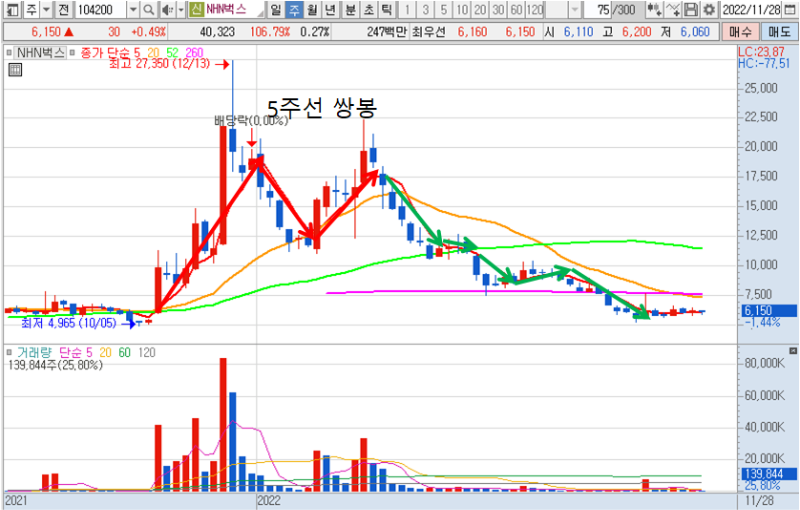Click the add candlestick chart icon
Viewport: 800px width, 510px height.
coord(654,9)
